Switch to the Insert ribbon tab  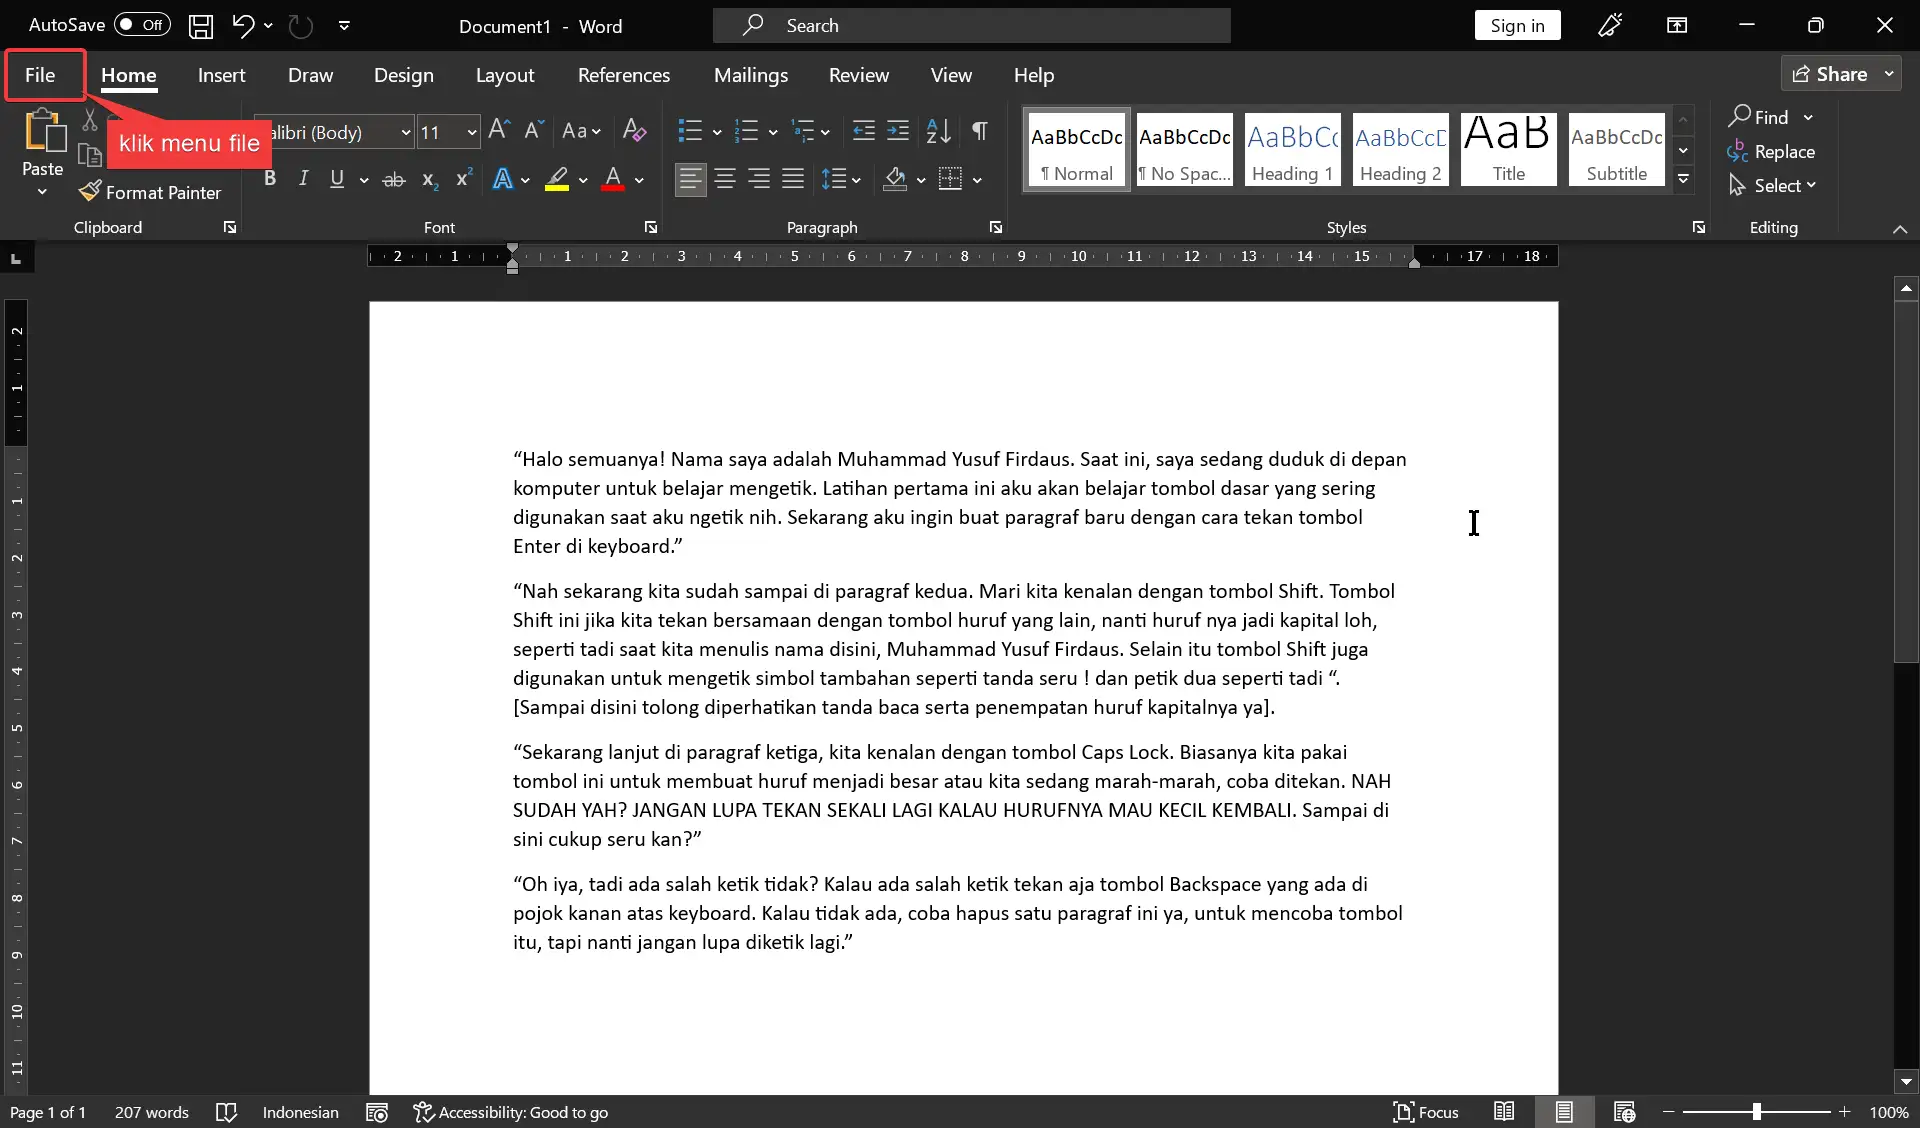222,75
